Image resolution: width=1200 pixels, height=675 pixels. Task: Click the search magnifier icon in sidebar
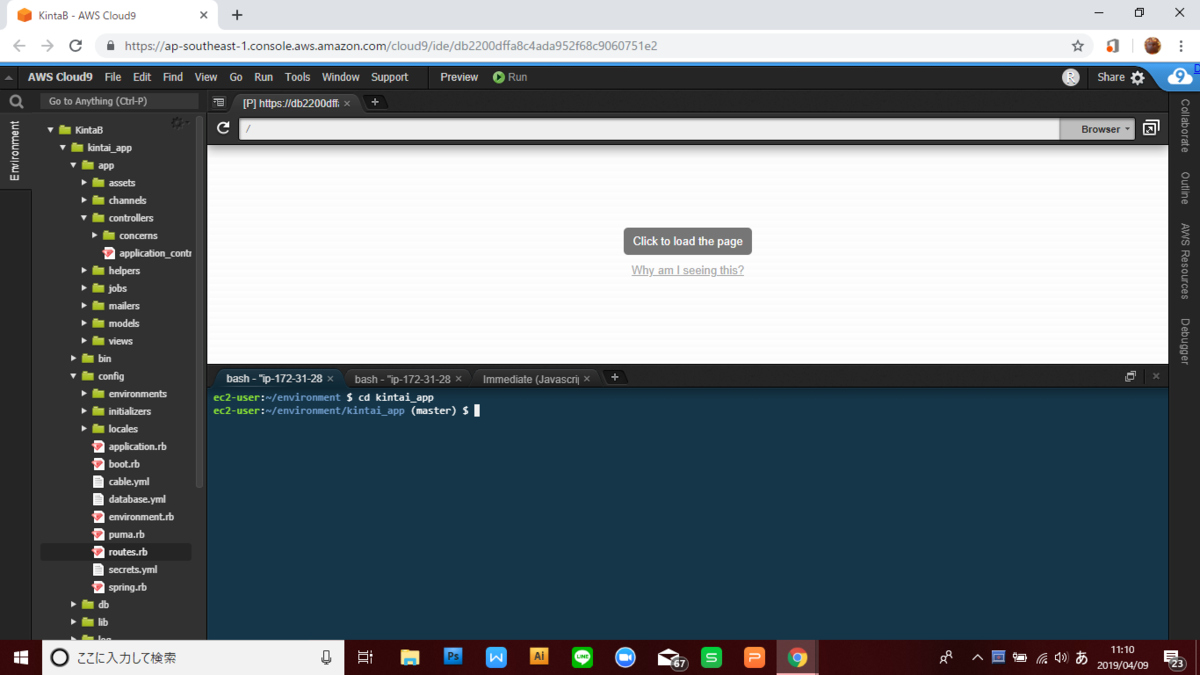pyautogui.click(x=16, y=101)
